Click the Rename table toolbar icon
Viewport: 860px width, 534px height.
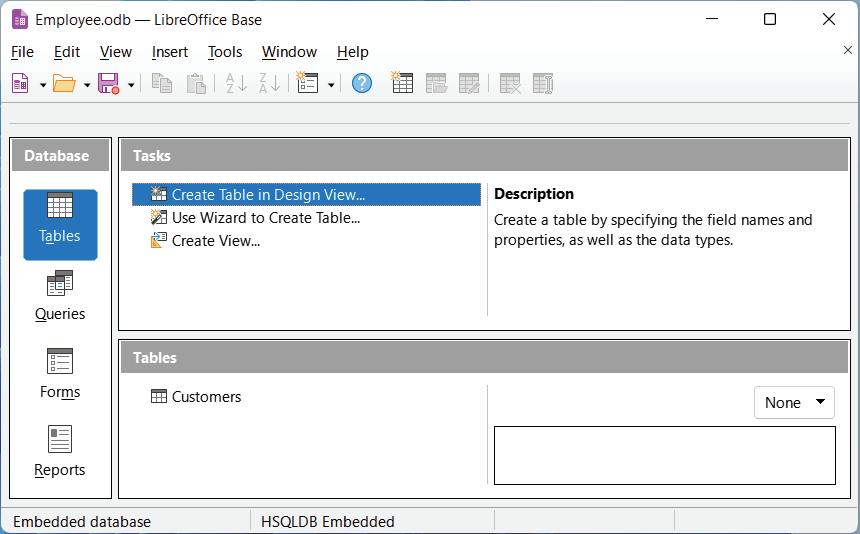(543, 84)
